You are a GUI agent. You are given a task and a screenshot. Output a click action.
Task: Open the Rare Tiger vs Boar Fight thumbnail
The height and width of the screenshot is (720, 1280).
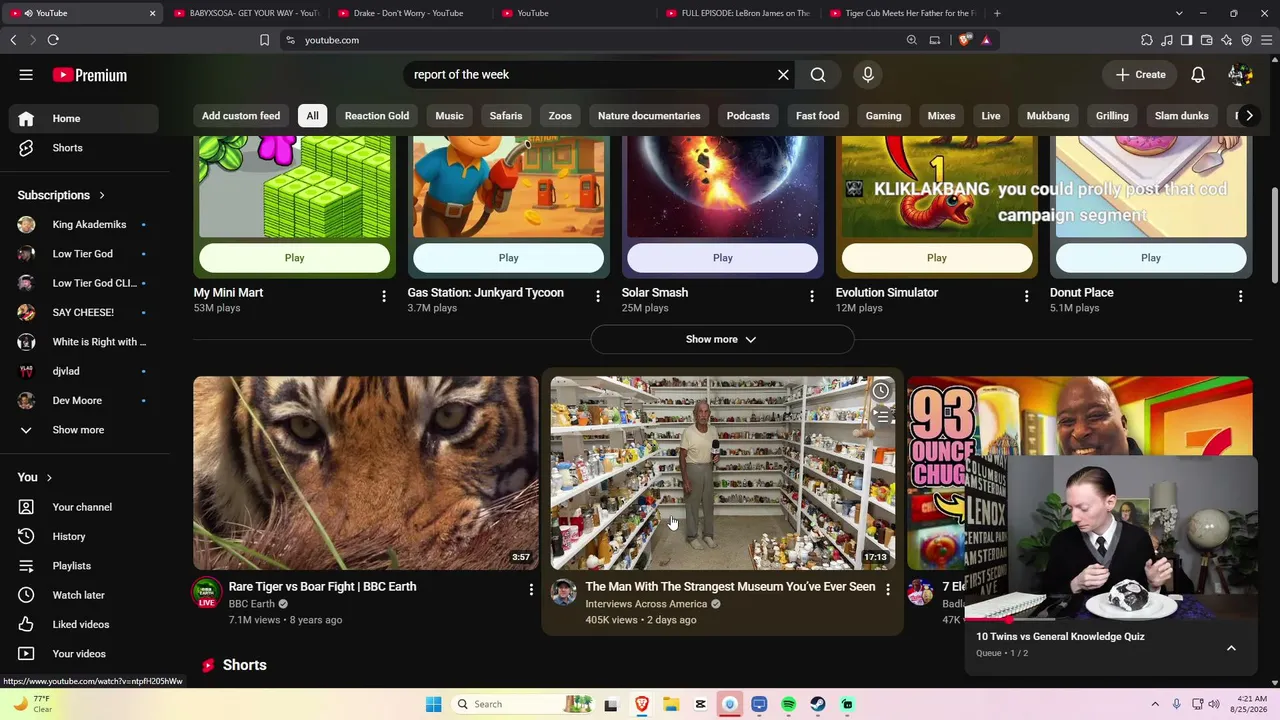coord(366,473)
